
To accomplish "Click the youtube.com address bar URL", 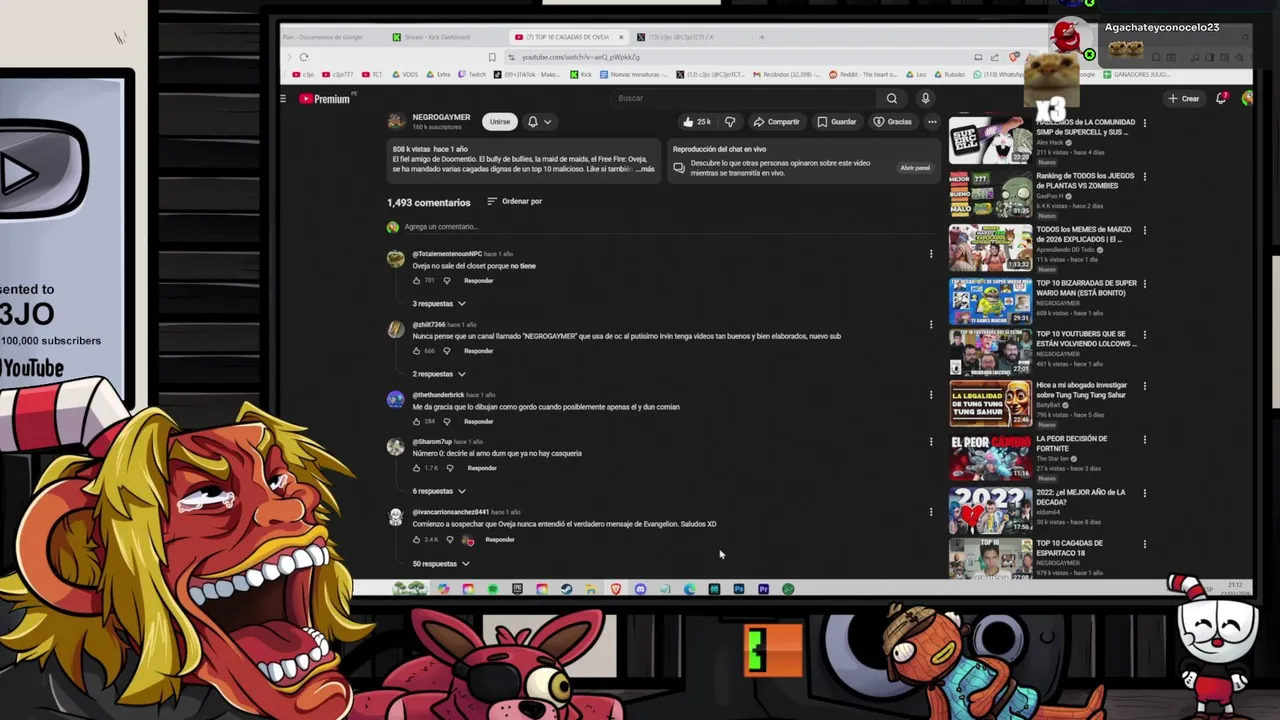I will [x=581, y=57].
